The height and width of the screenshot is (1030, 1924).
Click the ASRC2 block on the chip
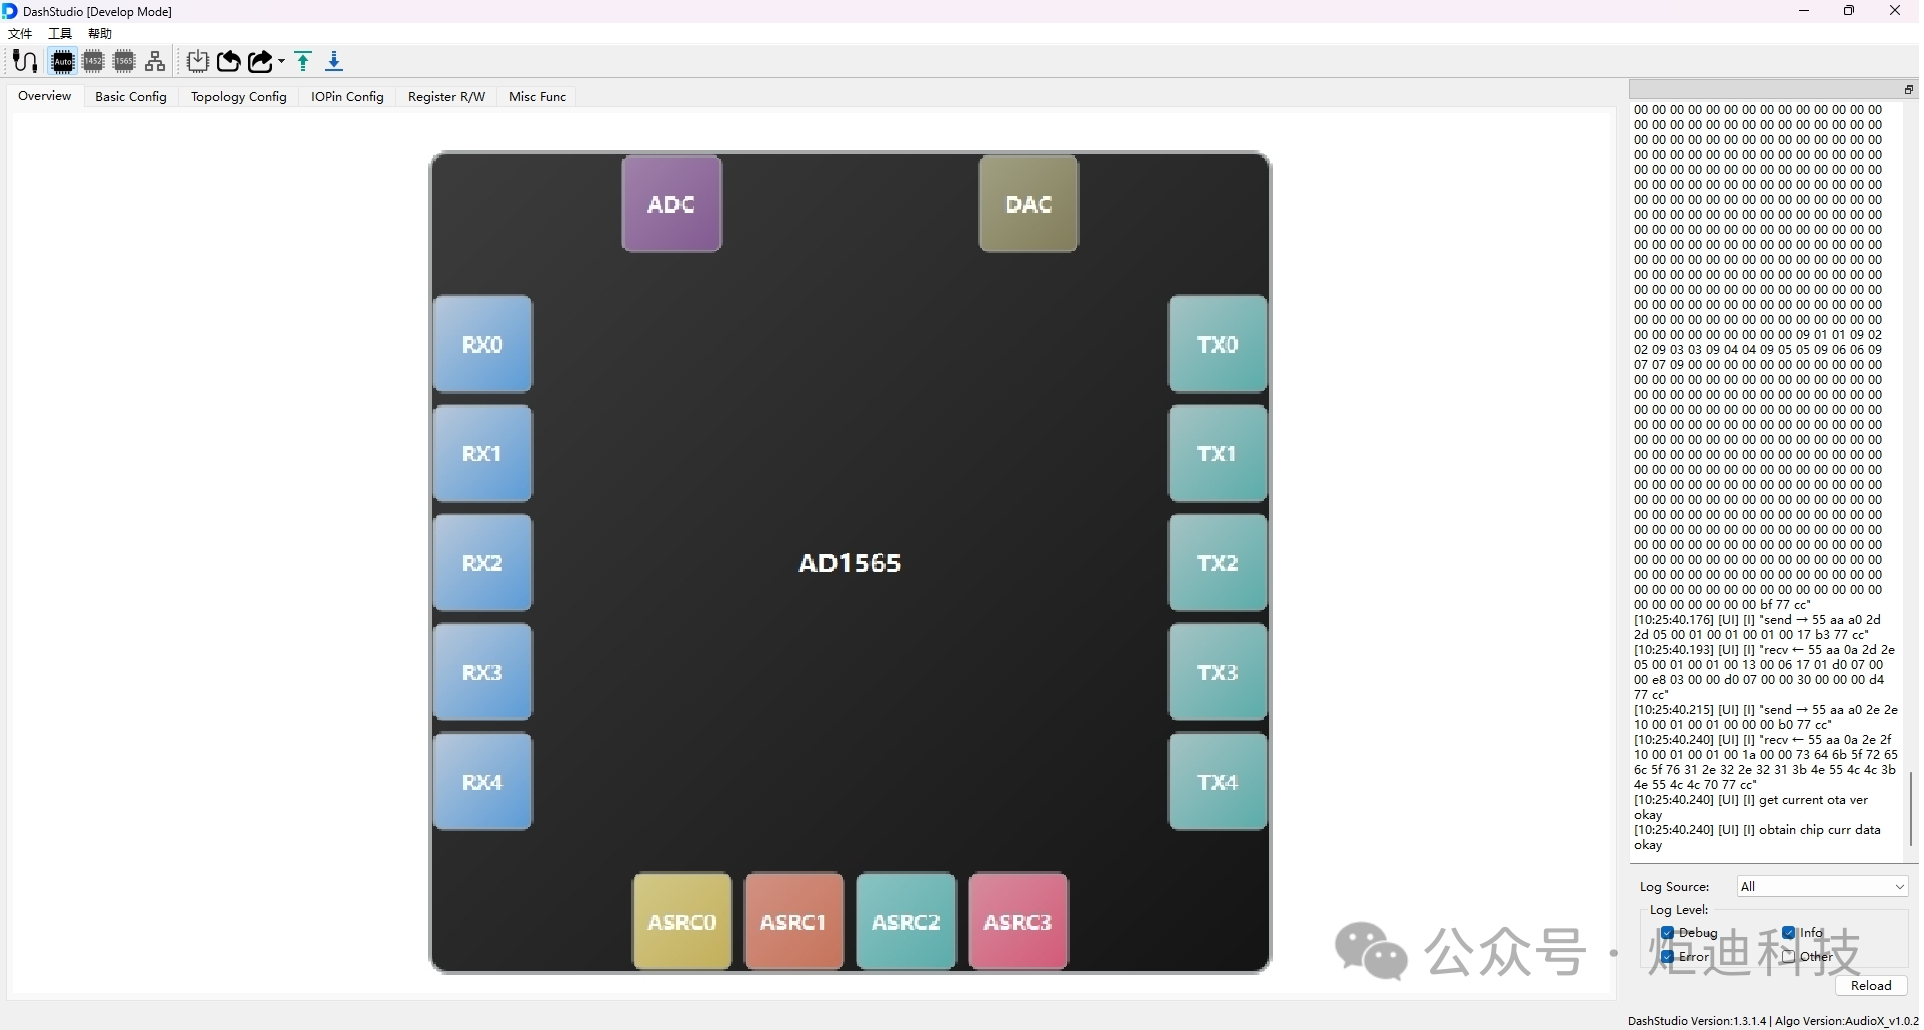coord(906,922)
